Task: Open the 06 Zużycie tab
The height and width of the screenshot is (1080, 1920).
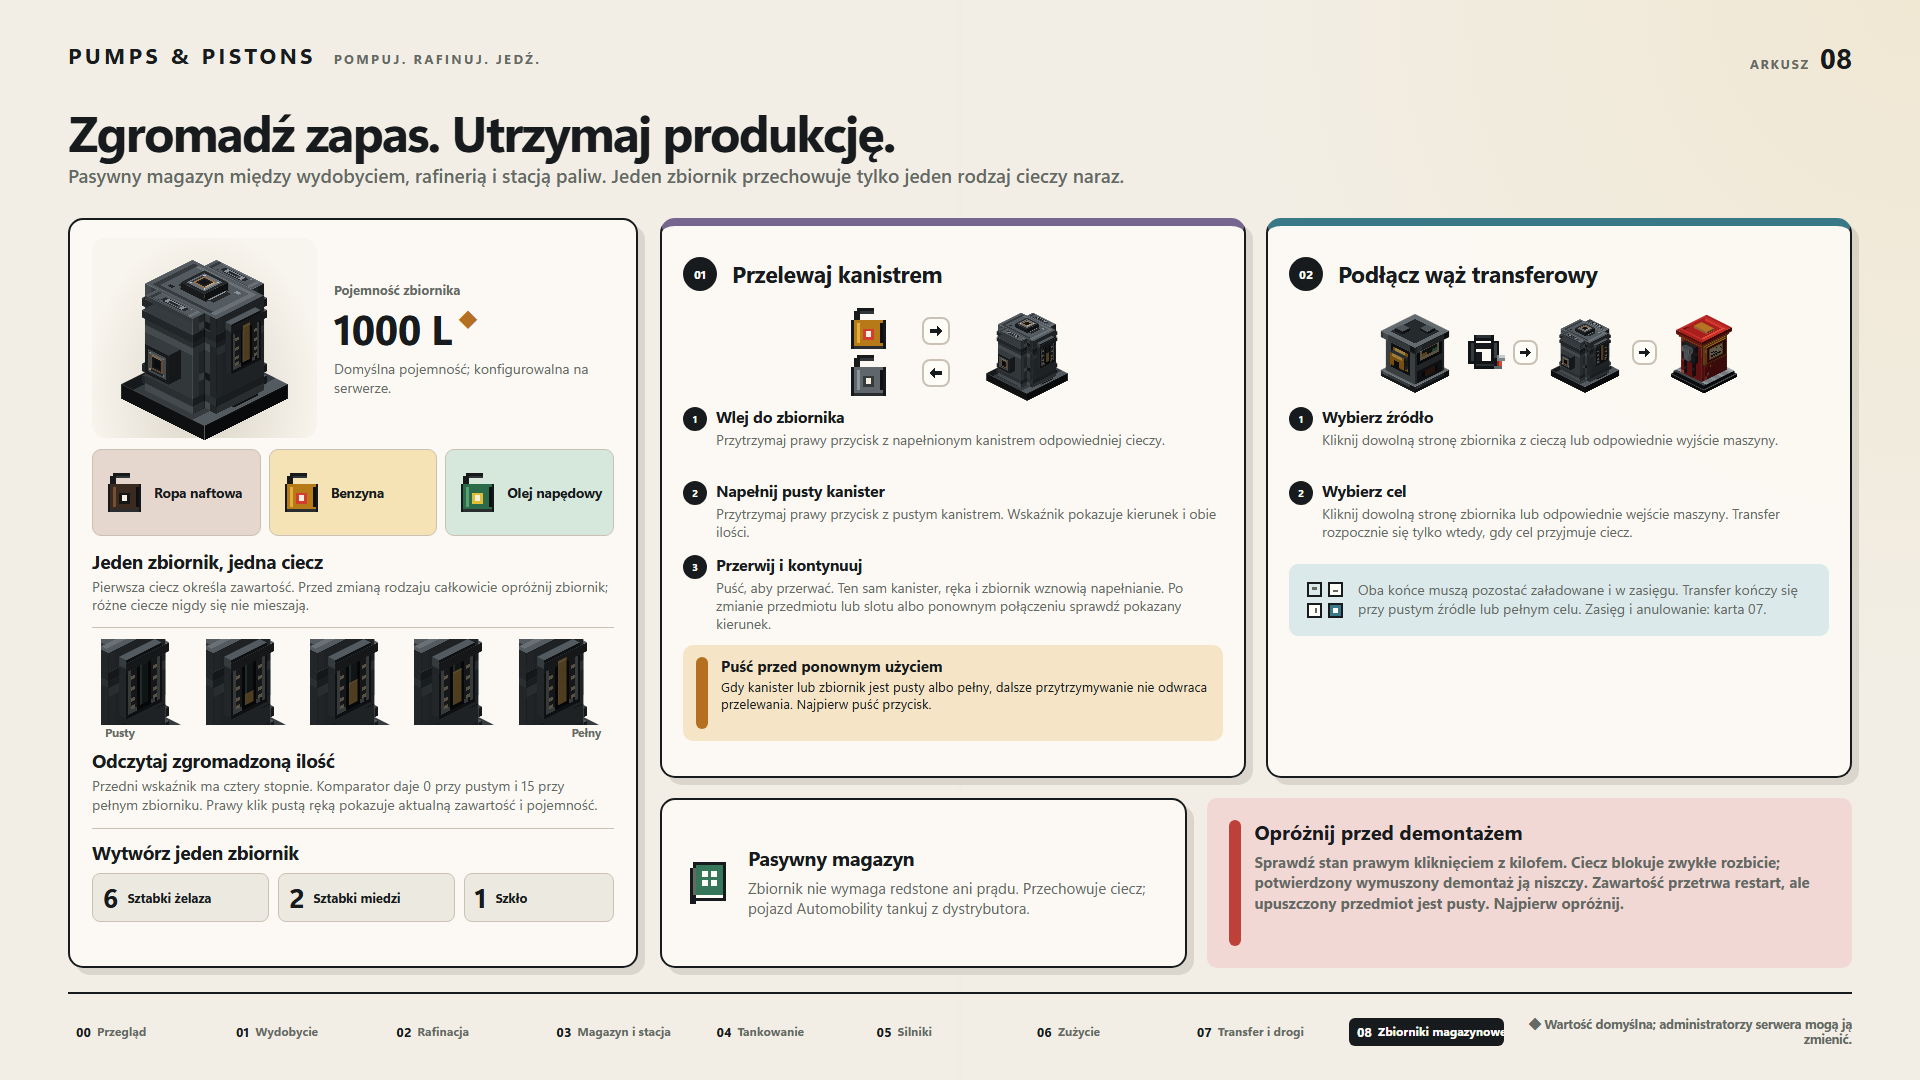Action: pyautogui.click(x=1068, y=1032)
